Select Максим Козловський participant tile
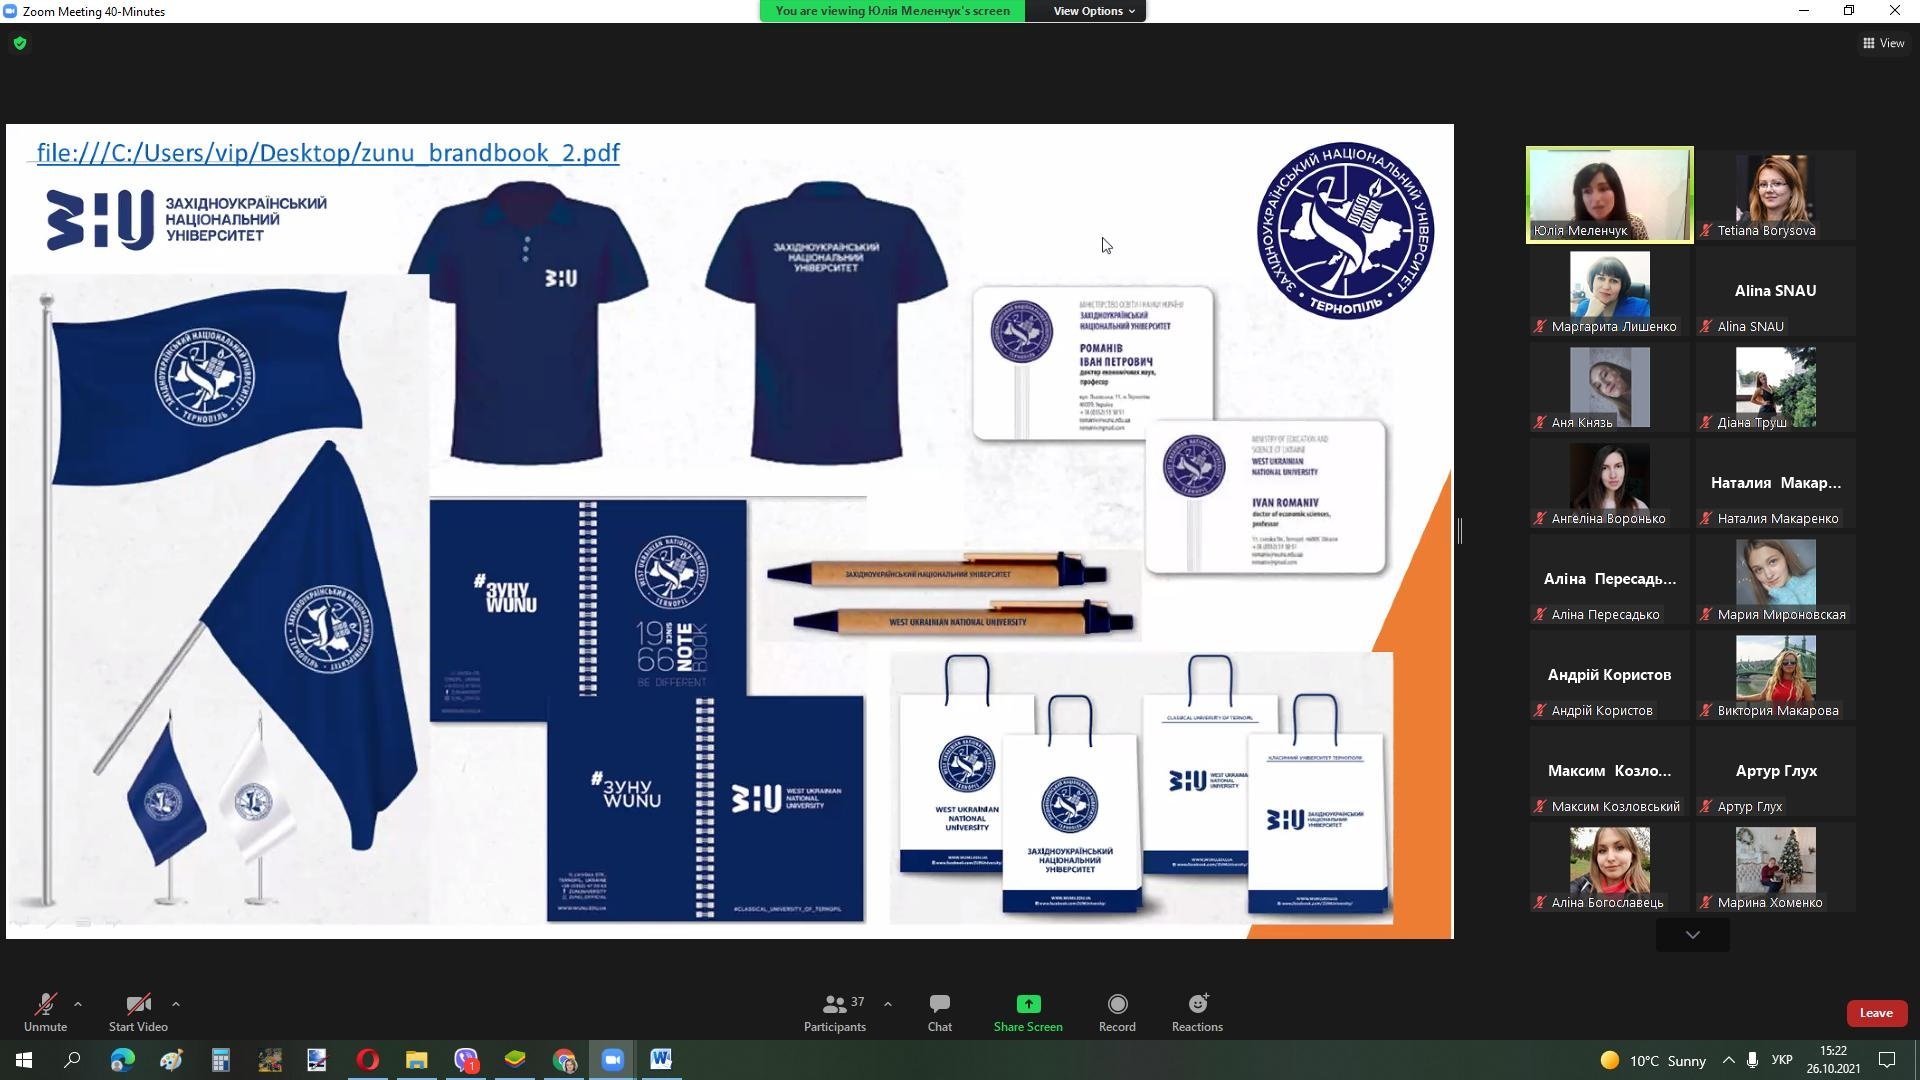Screen dimensions: 1920x1080 click(1609, 771)
